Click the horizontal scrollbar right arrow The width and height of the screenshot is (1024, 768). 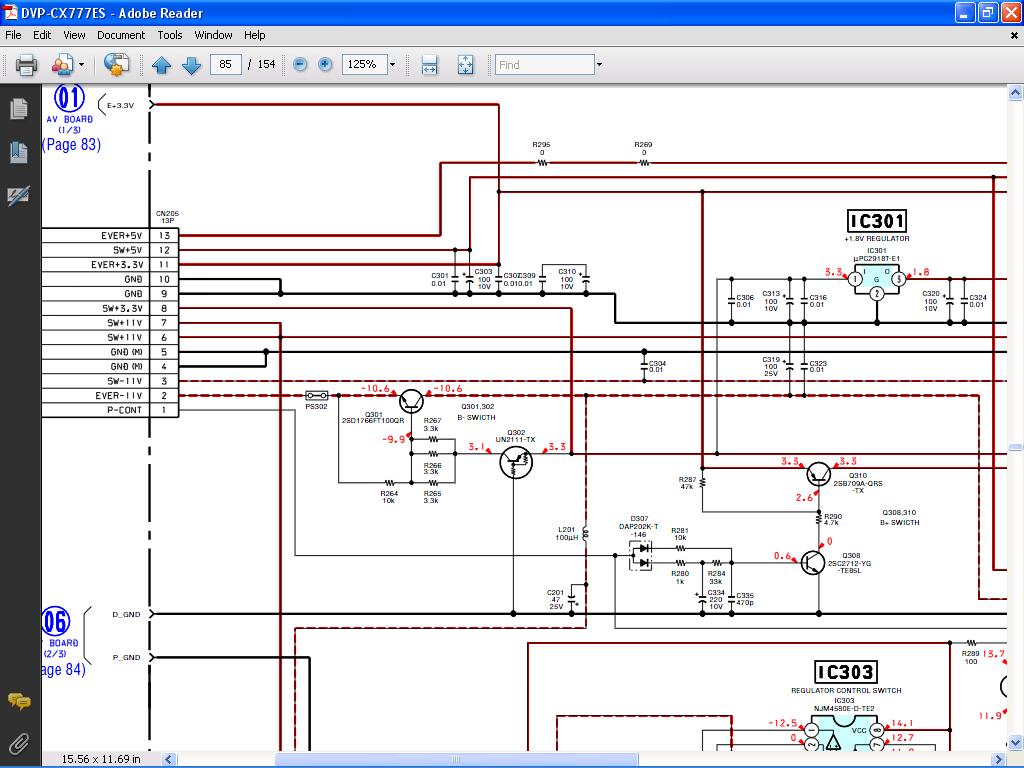pos(998,759)
